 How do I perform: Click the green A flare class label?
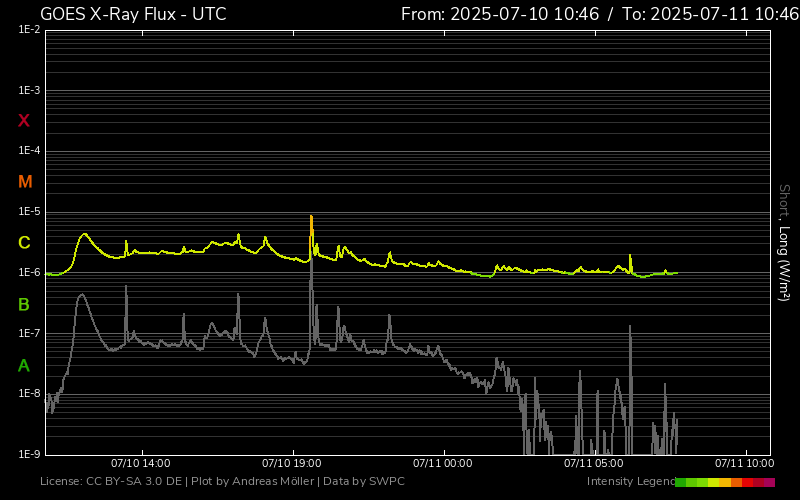24,366
